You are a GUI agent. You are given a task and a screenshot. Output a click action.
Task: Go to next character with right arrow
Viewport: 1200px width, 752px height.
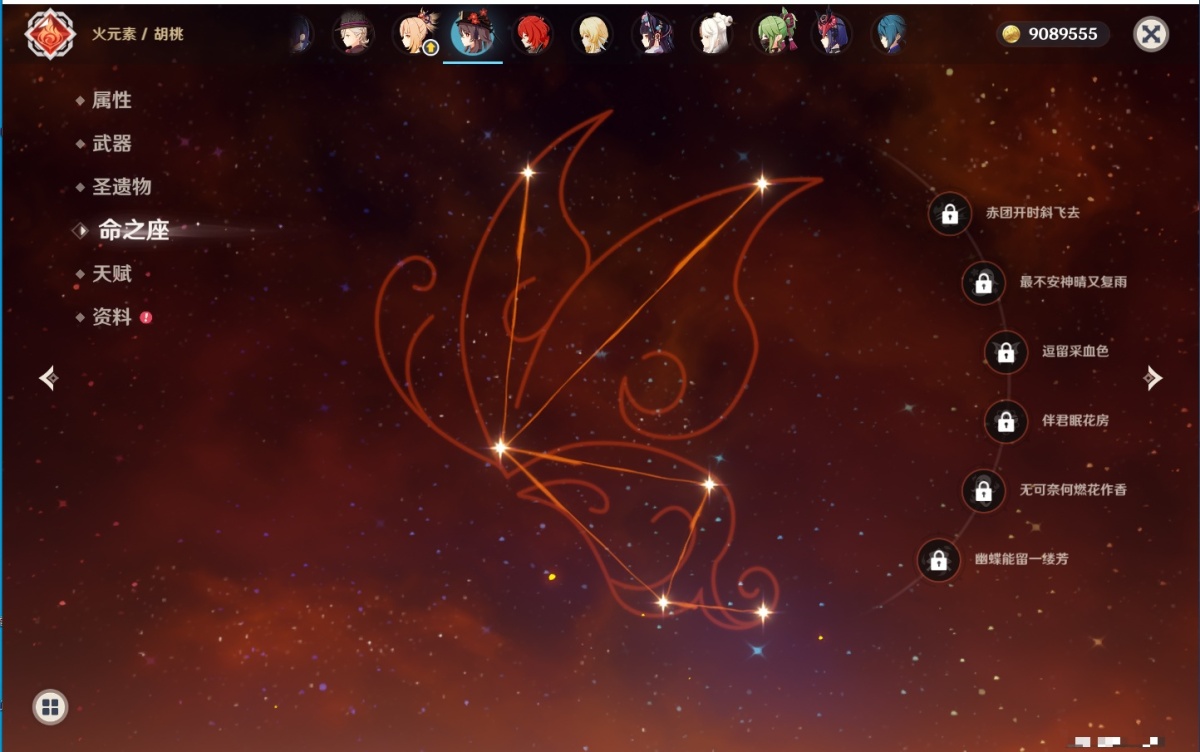1153,378
